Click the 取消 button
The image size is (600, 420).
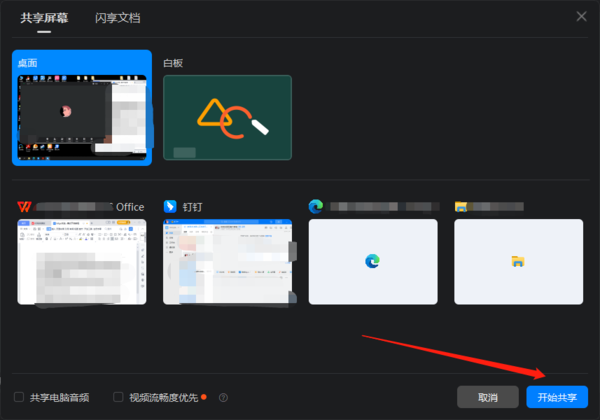pyautogui.click(x=488, y=397)
